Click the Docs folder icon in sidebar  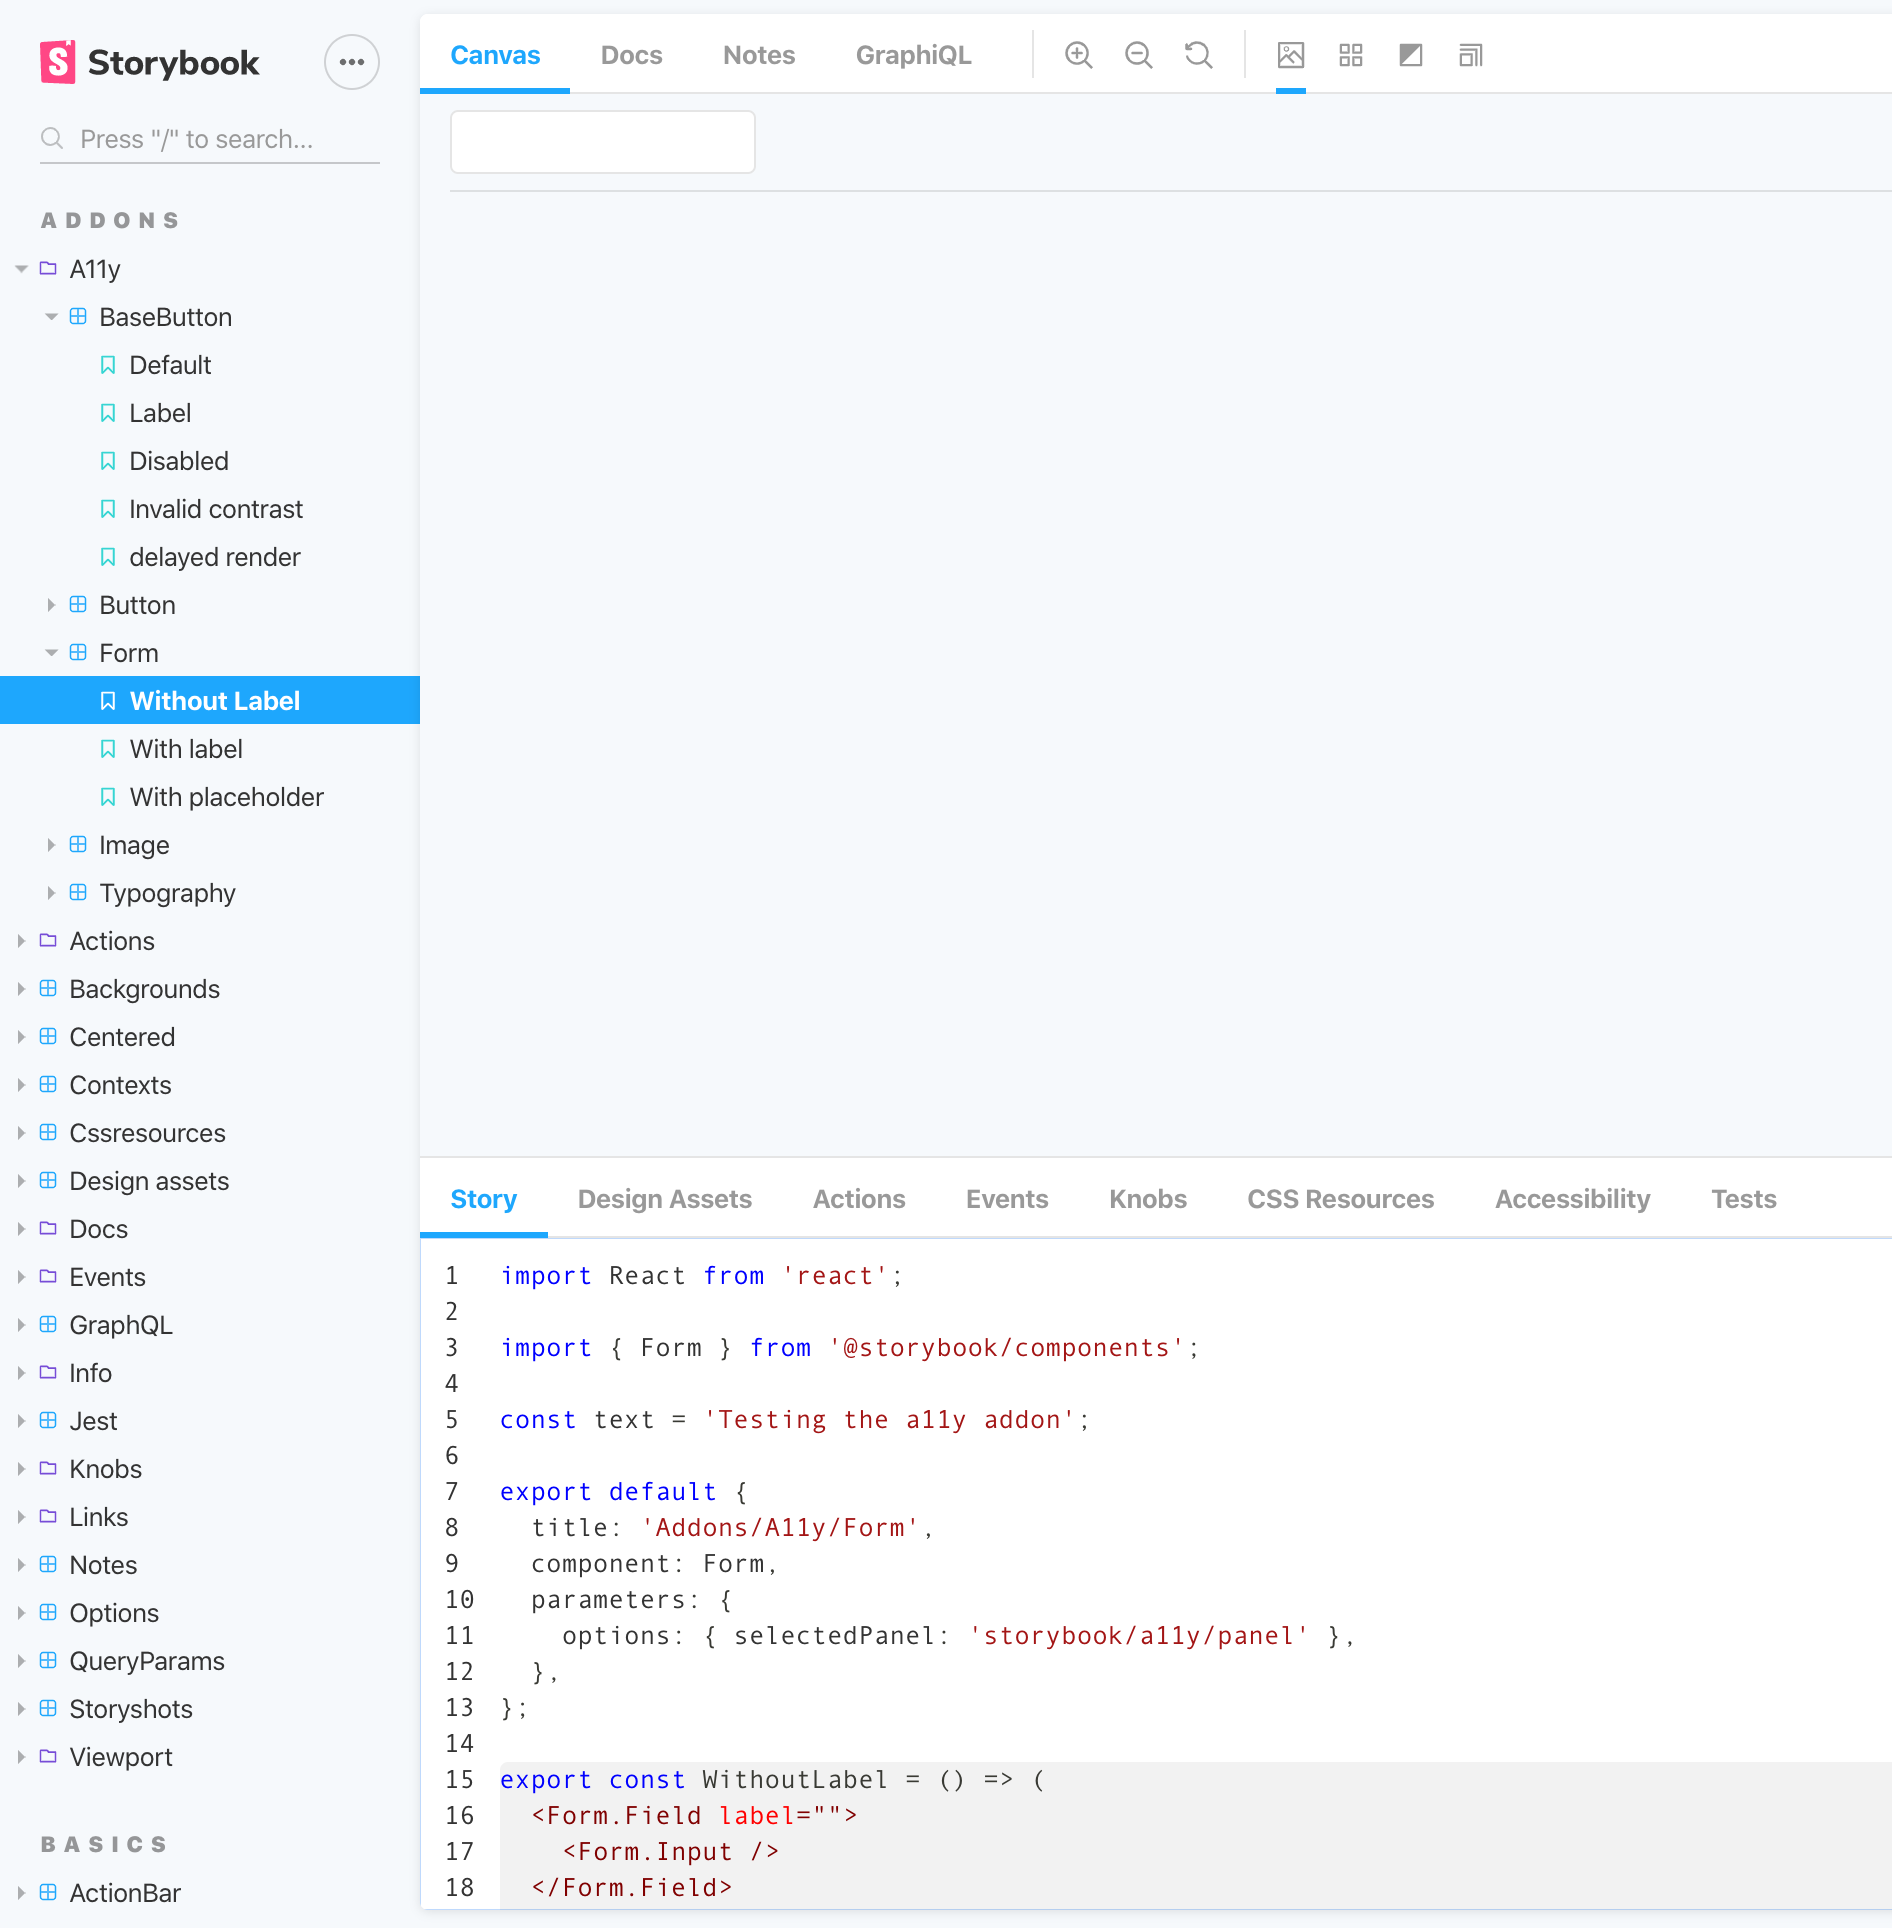pos(48,1228)
